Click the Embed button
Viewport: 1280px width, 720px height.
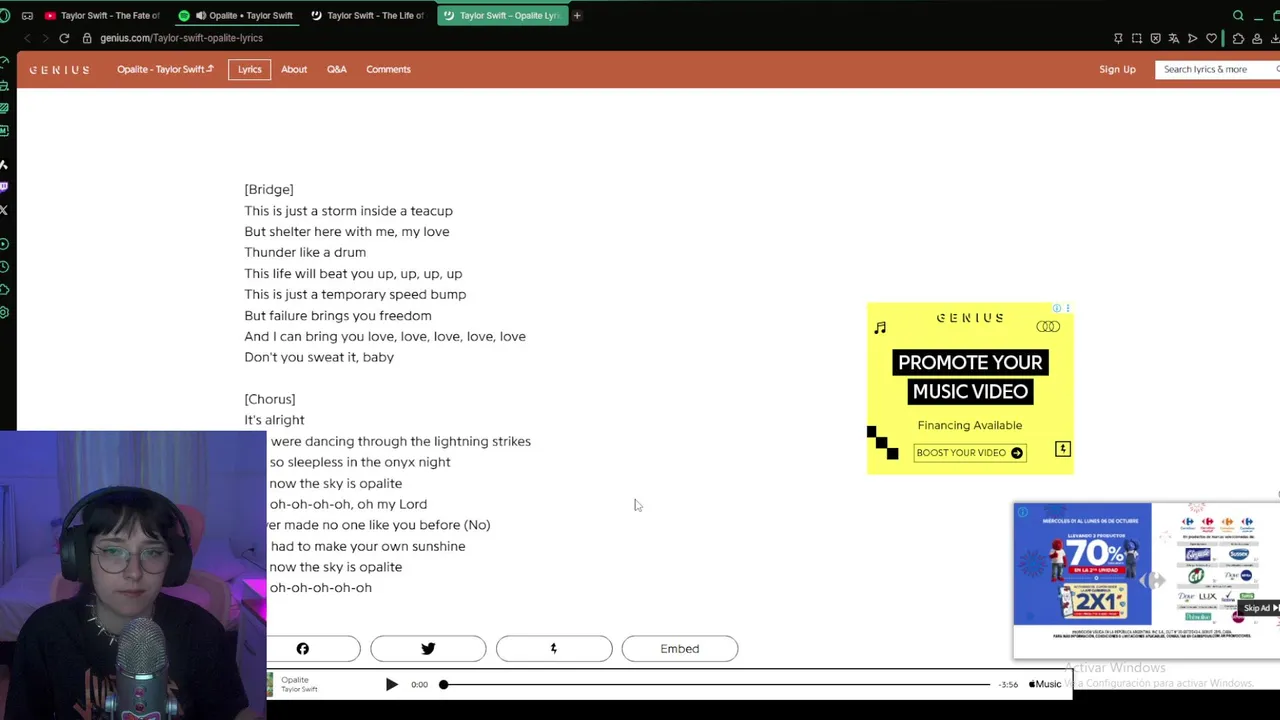680,649
